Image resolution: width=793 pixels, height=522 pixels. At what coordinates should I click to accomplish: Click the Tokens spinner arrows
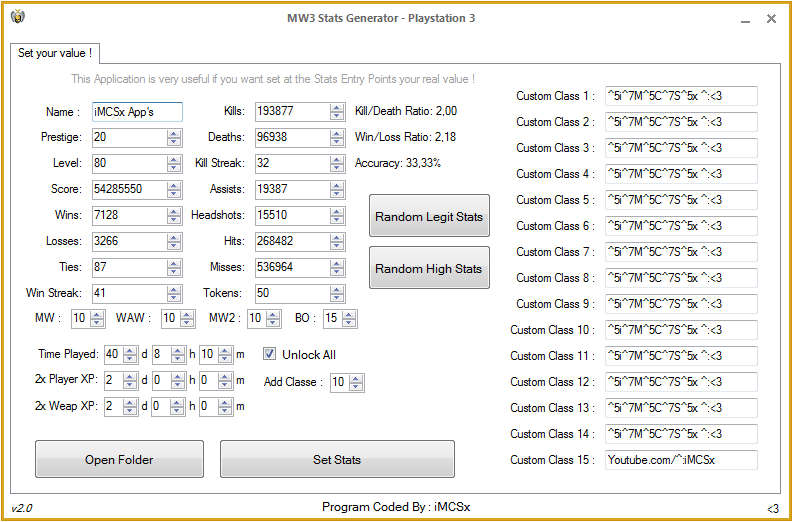[x=337, y=293]
